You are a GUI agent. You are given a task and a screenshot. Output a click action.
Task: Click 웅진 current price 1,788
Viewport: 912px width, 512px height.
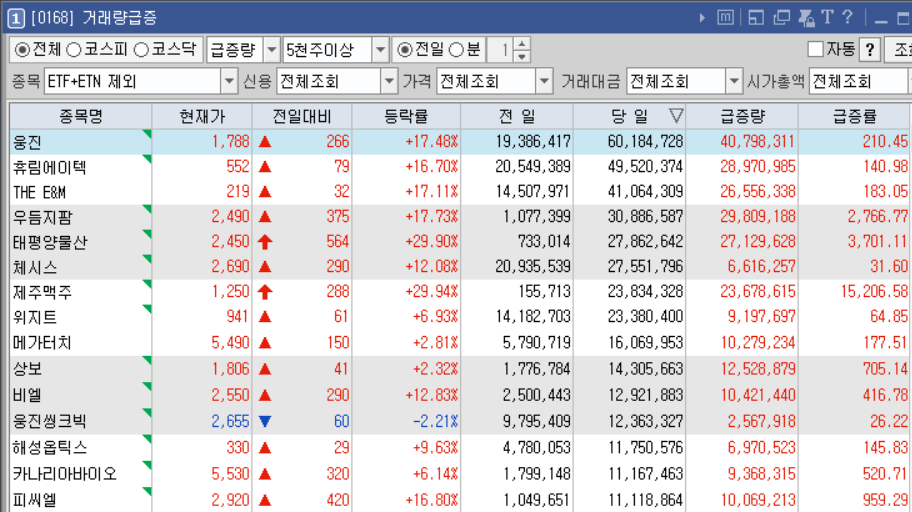[x=230, y=141]
